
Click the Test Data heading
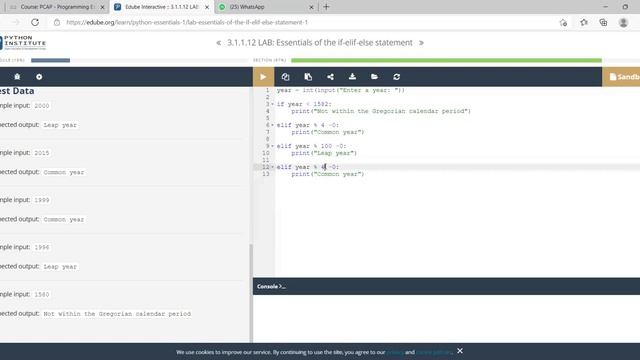tap(17, 91)
